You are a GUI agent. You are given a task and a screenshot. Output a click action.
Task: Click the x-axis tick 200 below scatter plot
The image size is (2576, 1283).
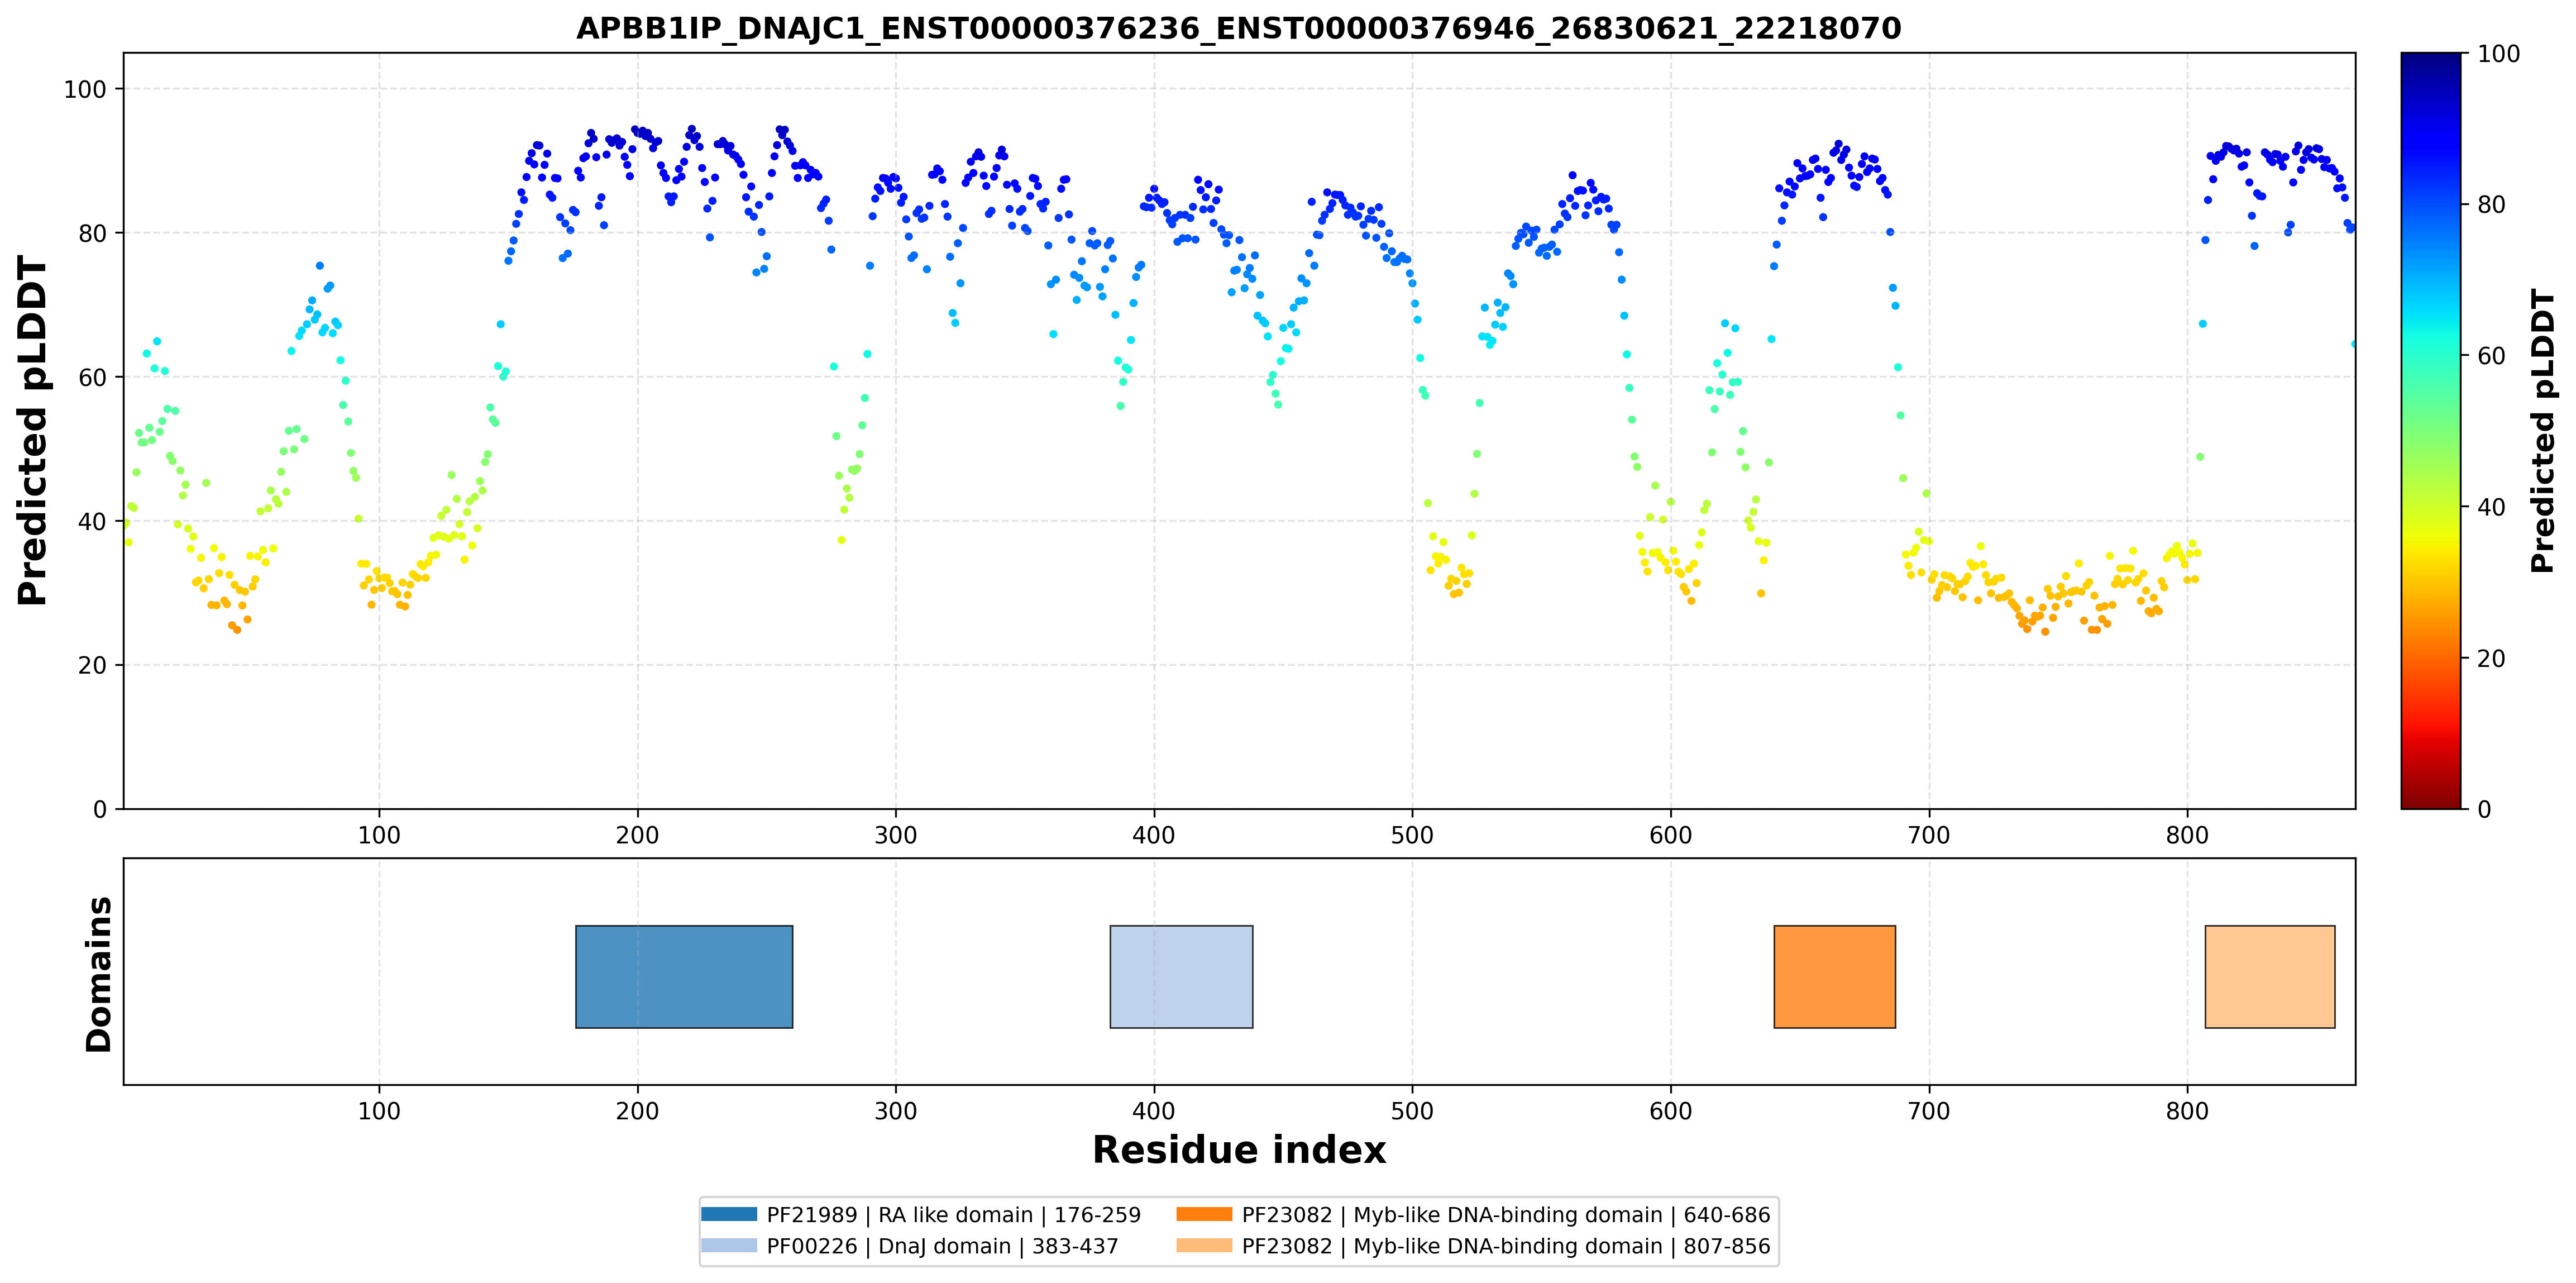click(637, 835)
